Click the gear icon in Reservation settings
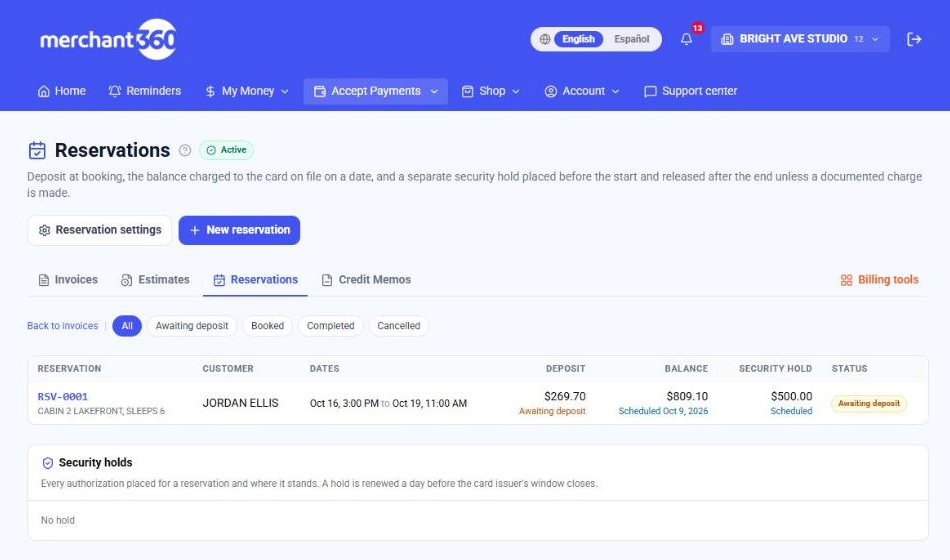This screenshot has width=950, height=560. (x=44, y=230)
